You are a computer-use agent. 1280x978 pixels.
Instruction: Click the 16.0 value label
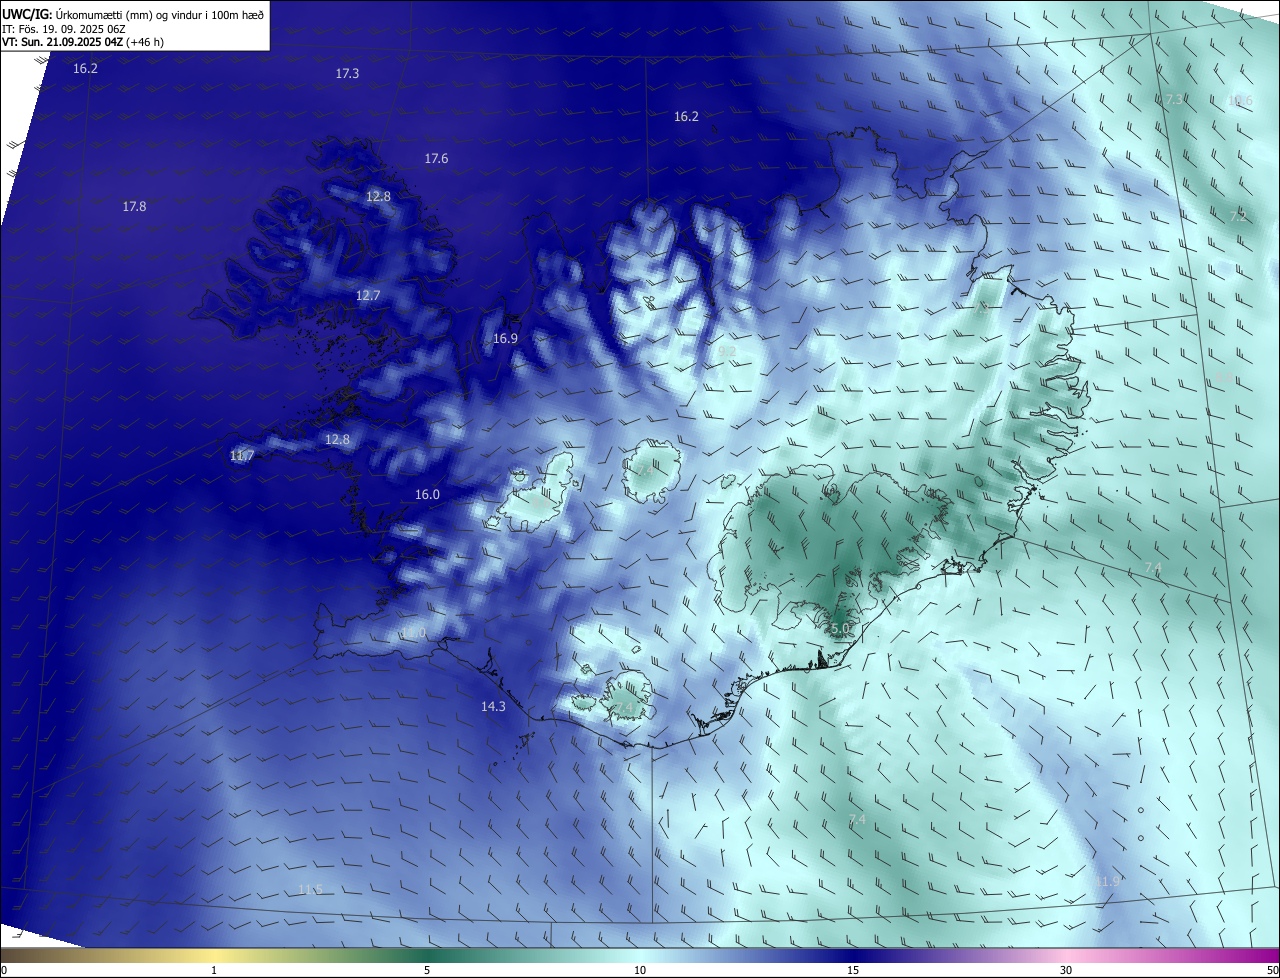(427, 495)
